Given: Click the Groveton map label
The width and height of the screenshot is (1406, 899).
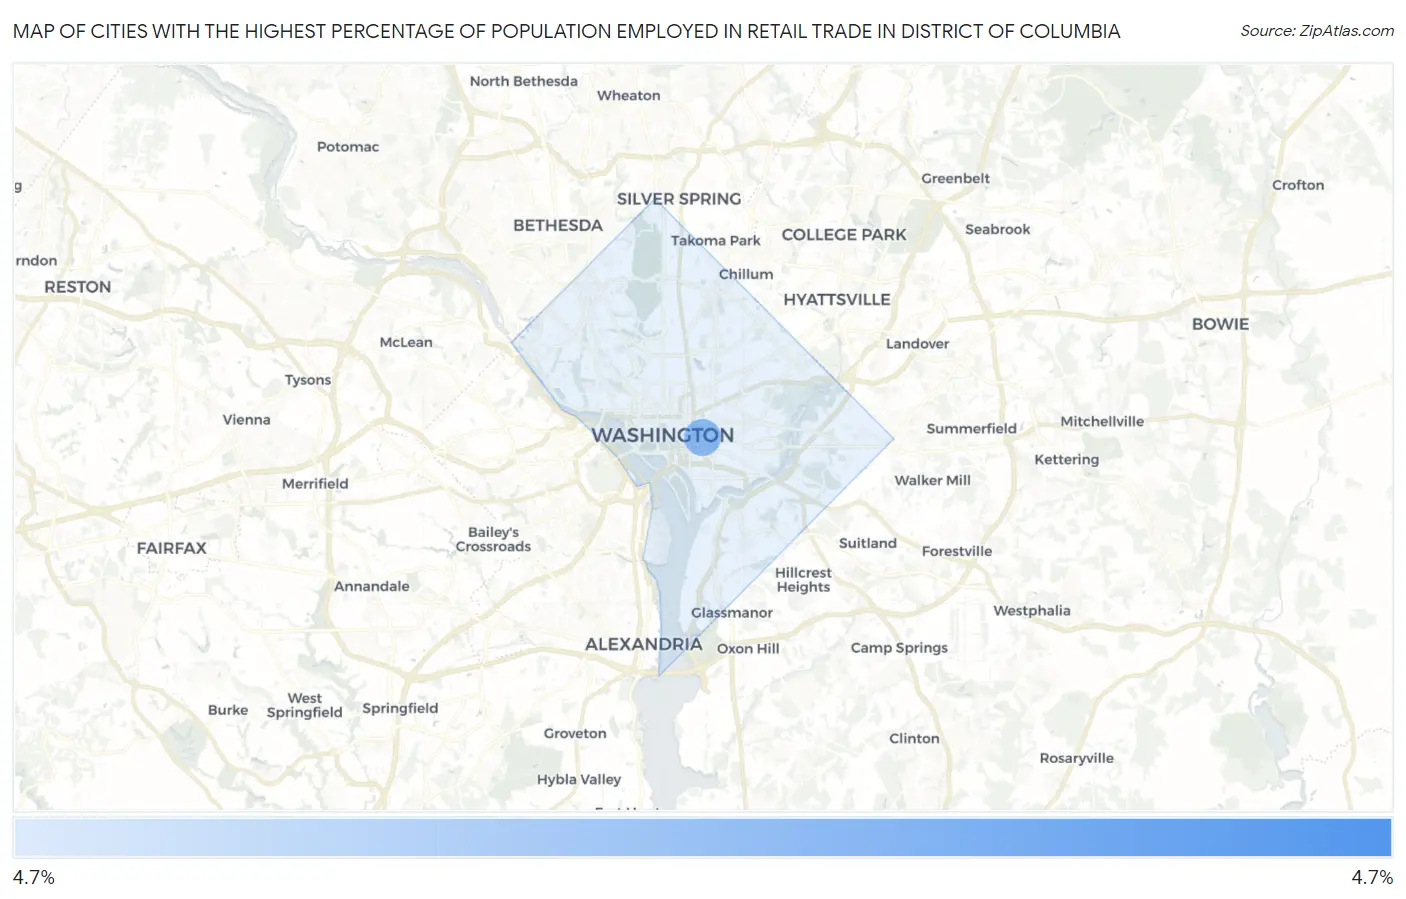Looking at the screenshot, I should [575, 734].
